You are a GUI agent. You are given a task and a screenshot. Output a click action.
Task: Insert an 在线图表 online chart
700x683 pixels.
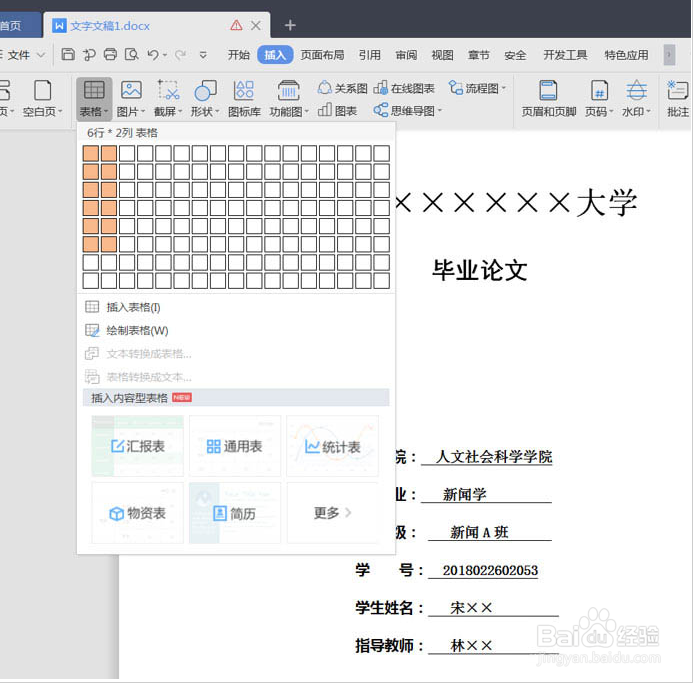404,88
